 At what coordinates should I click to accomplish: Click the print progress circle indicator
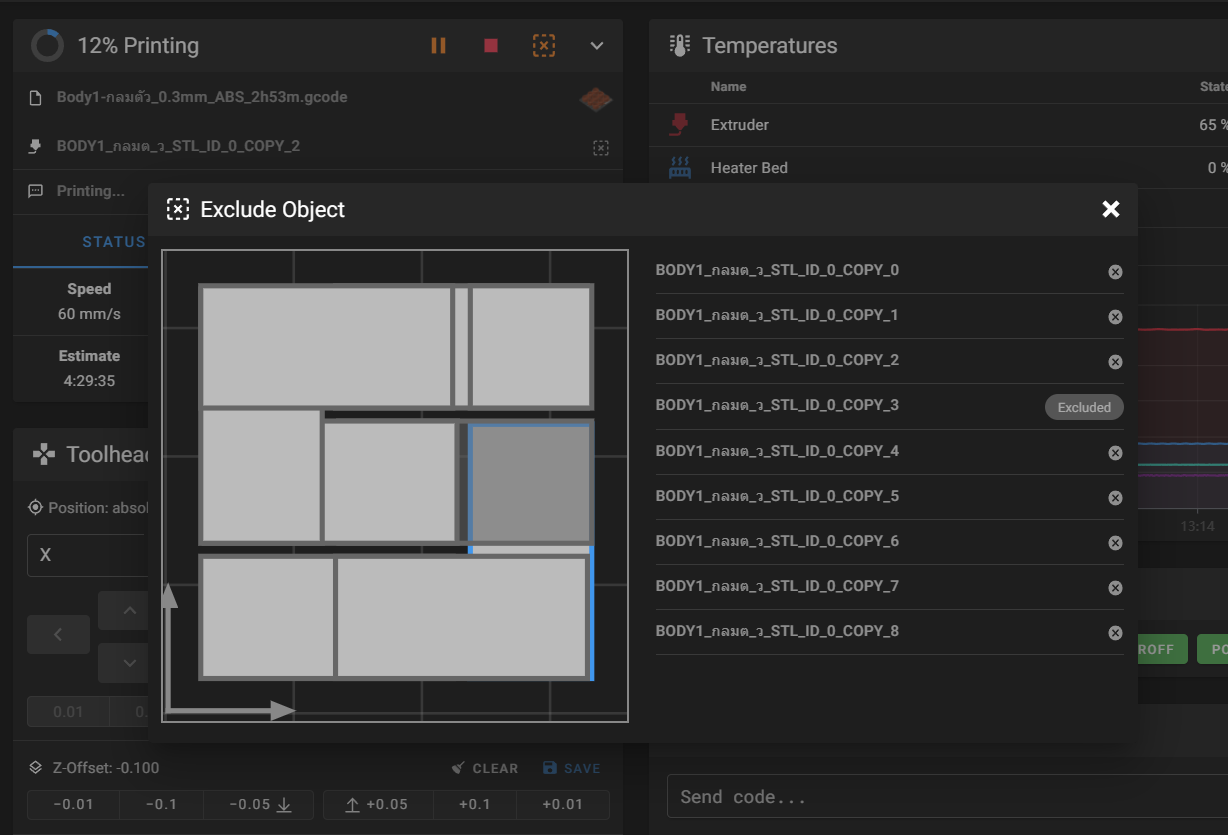pyautogui.click(x=47, y=46)
